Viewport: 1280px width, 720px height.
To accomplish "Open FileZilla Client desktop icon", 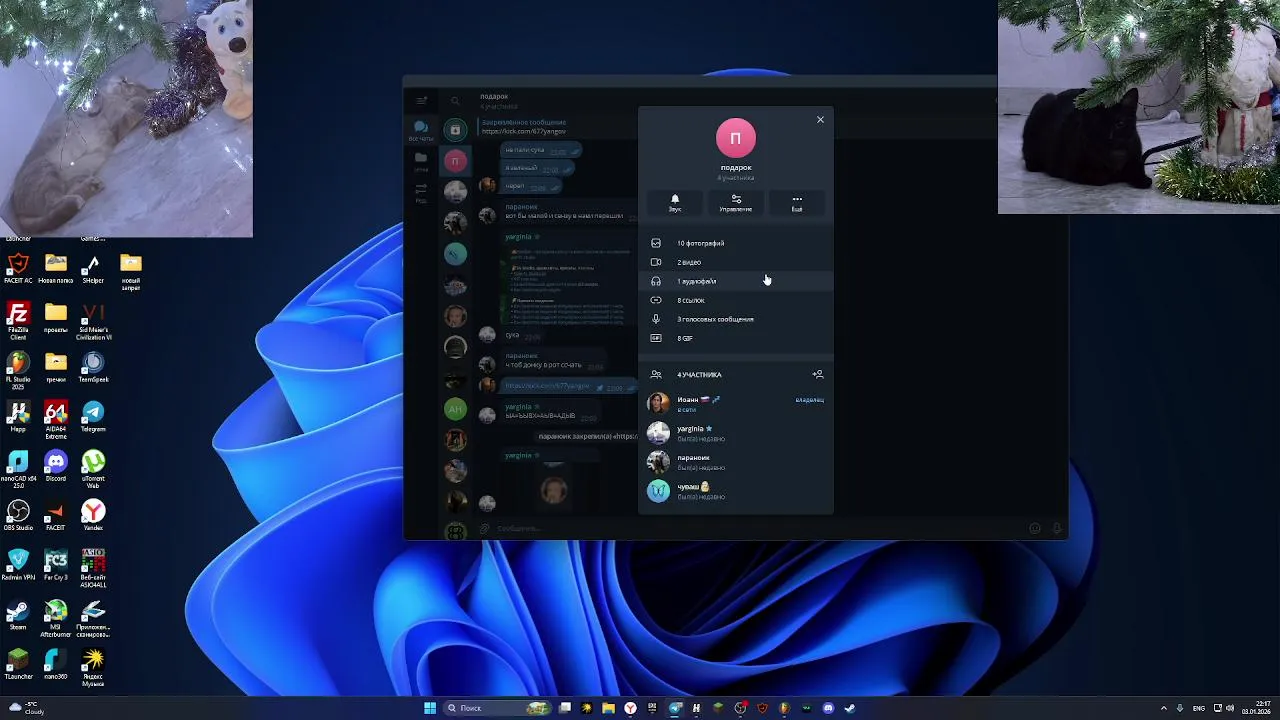I will click(x=18, y=321).
